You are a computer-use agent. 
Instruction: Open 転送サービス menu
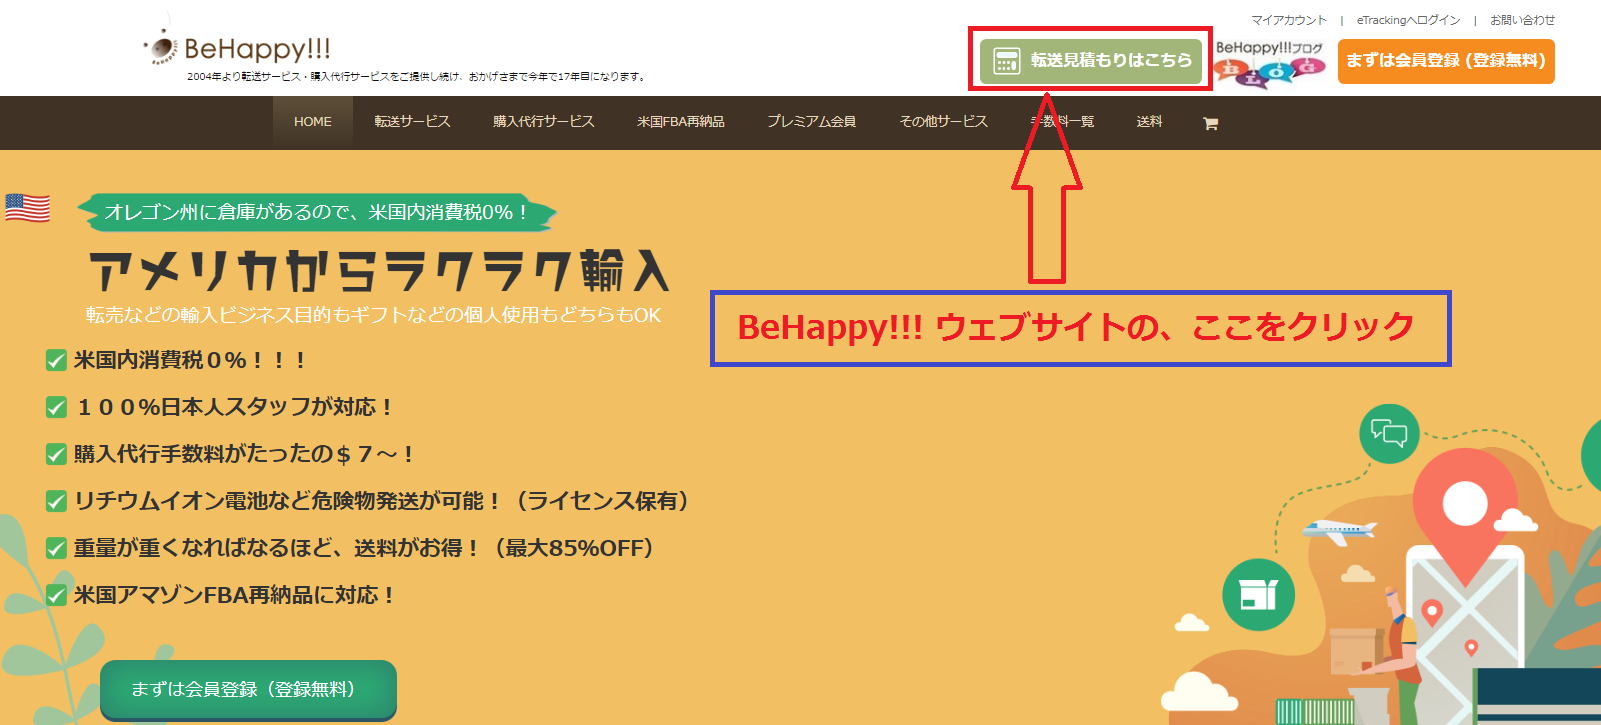(412, 122)
